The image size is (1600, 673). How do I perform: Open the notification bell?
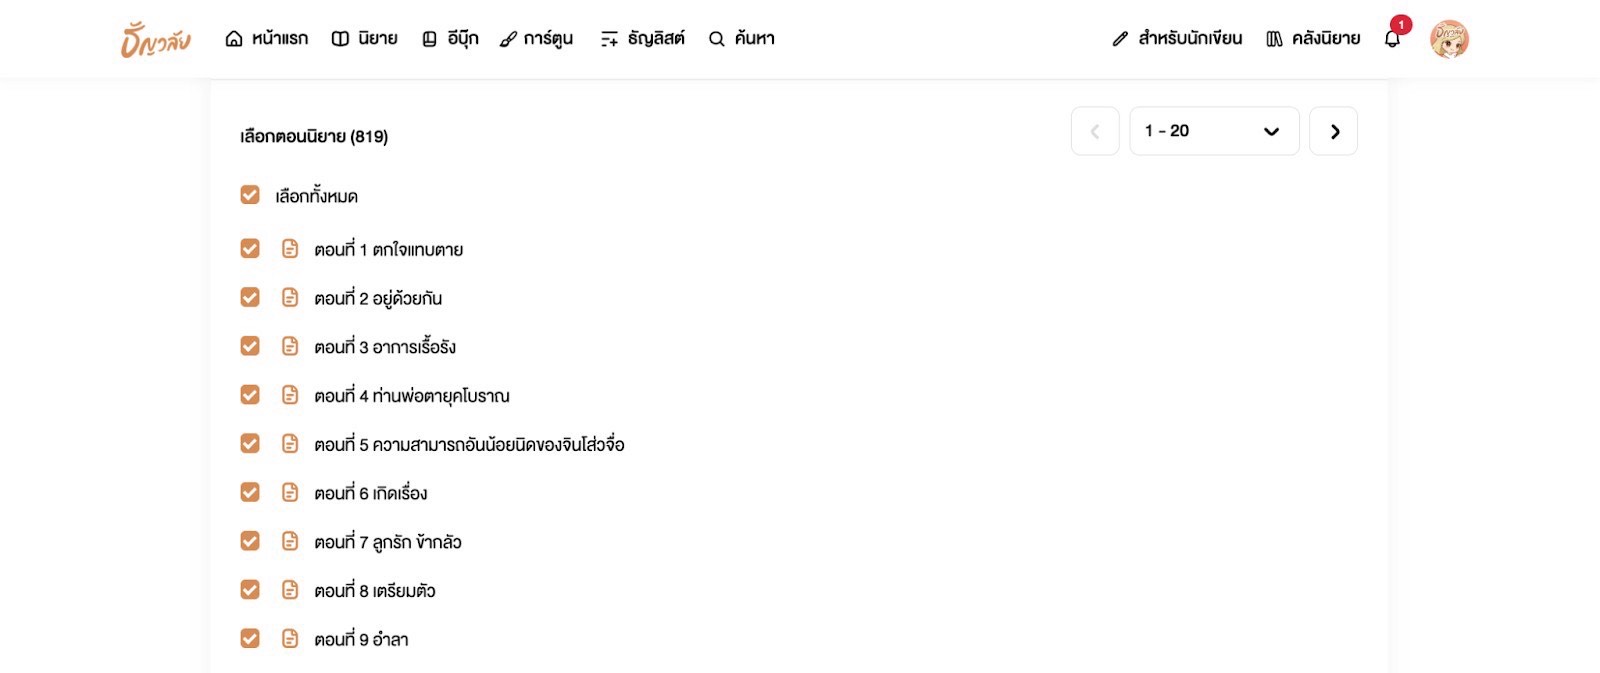point(1392,39)
